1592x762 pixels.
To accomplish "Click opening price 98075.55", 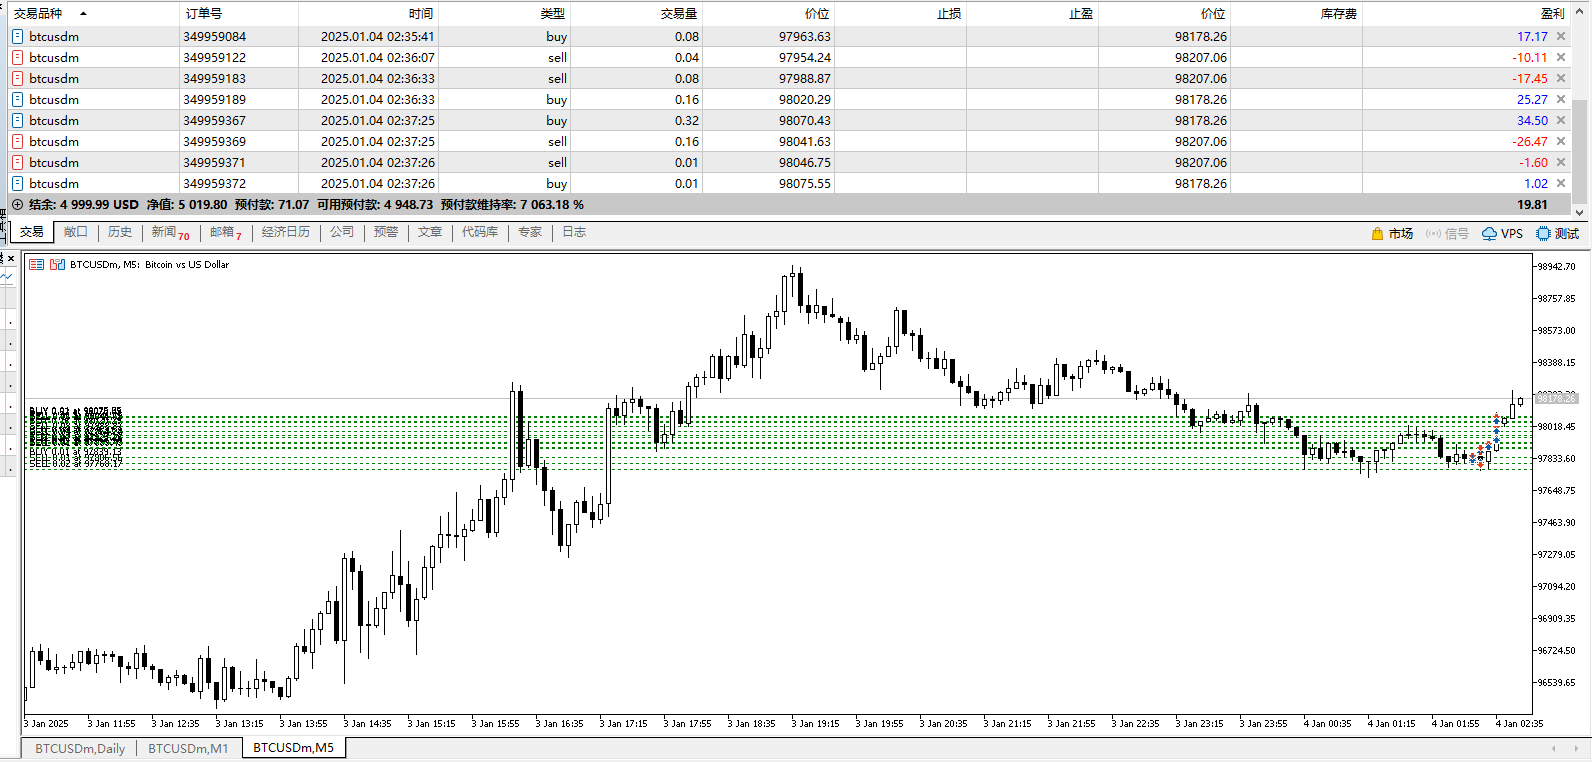I will (x=805, y=183).
